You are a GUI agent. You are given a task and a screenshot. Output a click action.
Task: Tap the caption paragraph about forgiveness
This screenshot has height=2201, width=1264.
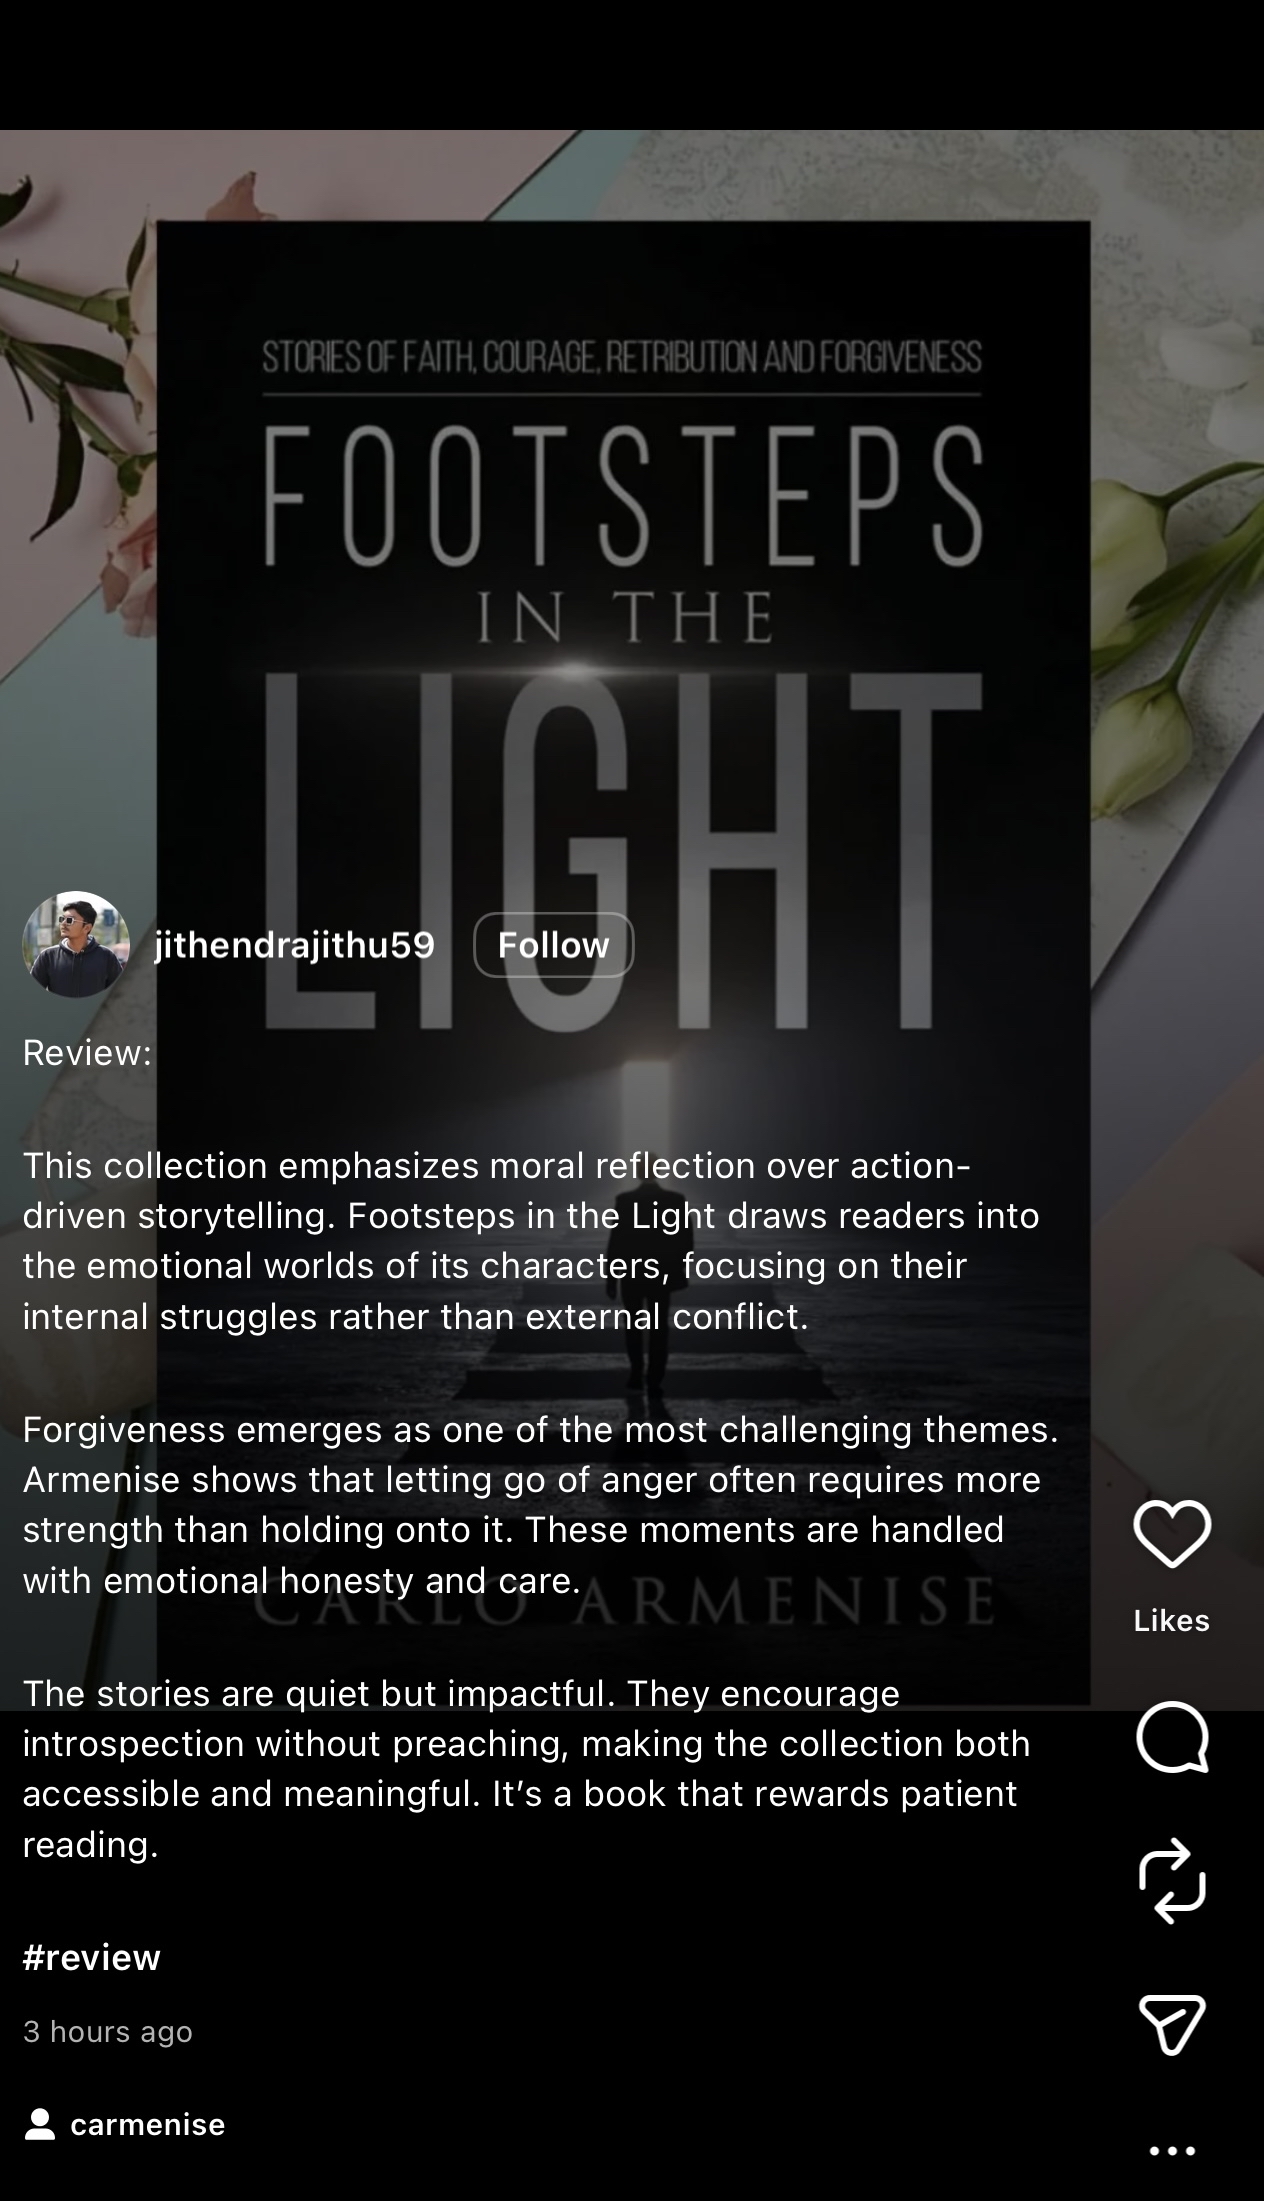coord(540,1505)
